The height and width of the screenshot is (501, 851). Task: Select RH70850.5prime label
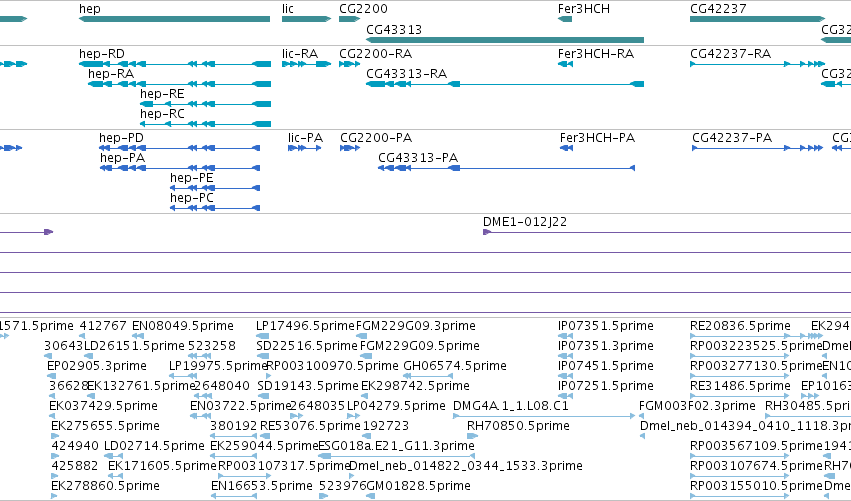518,427
